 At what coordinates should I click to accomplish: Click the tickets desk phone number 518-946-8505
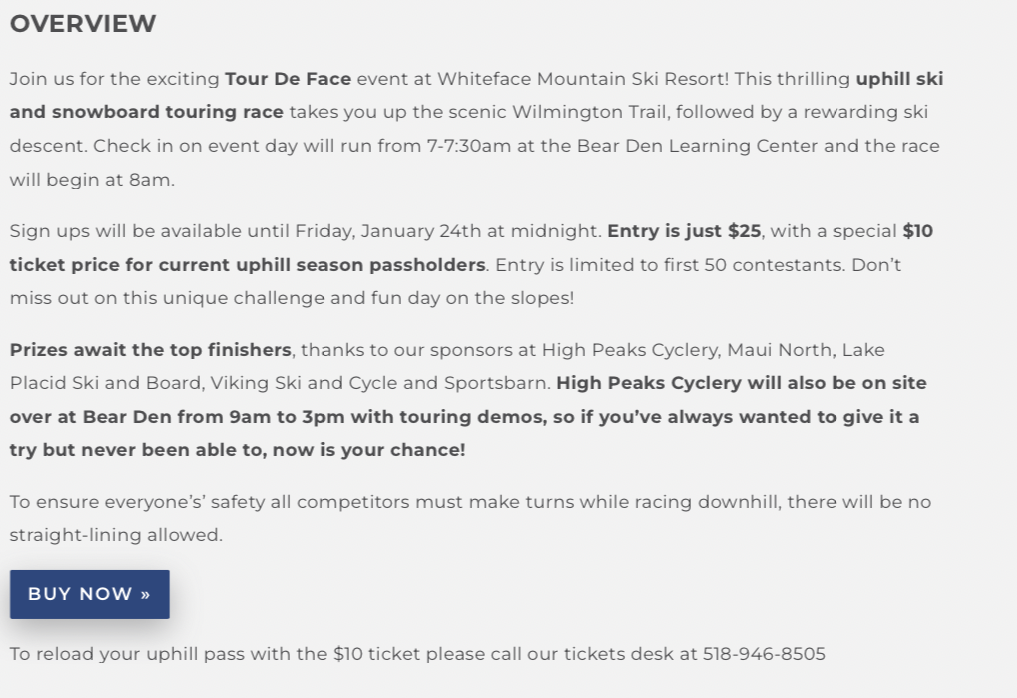[x=764, y=654]
